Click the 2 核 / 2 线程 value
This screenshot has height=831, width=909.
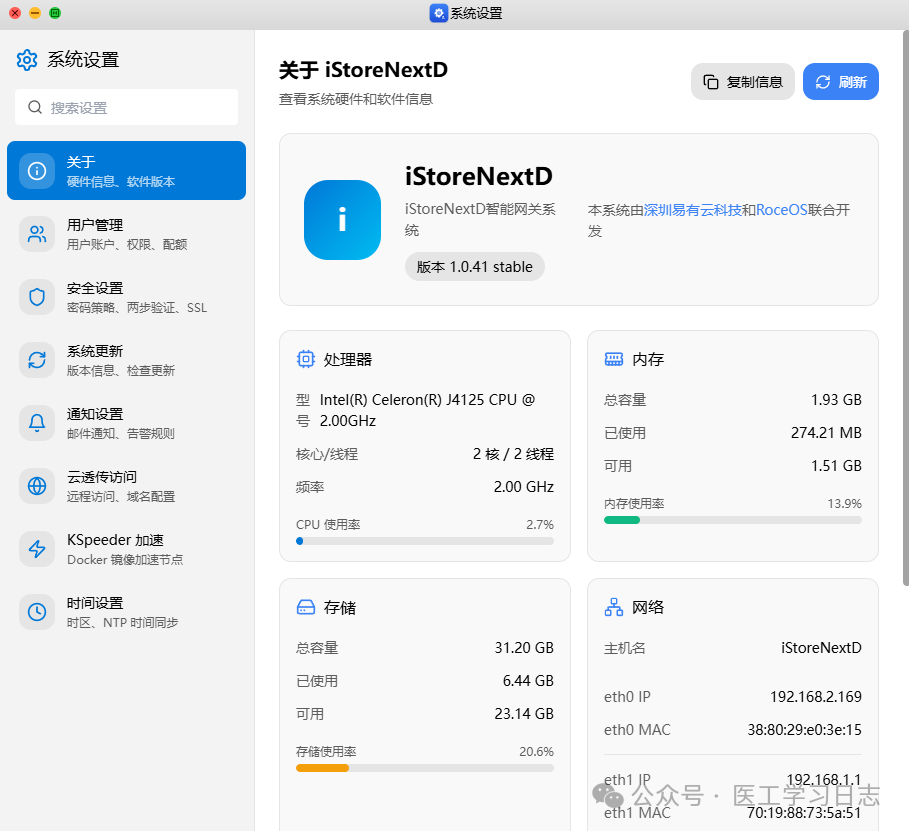click(x=513, y=454)
